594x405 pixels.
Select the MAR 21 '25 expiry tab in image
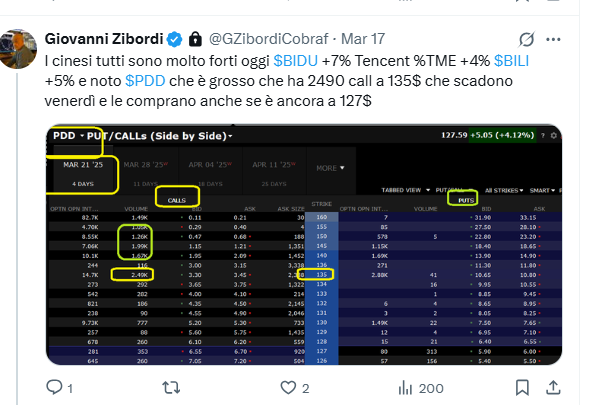[x=83, y=174]
